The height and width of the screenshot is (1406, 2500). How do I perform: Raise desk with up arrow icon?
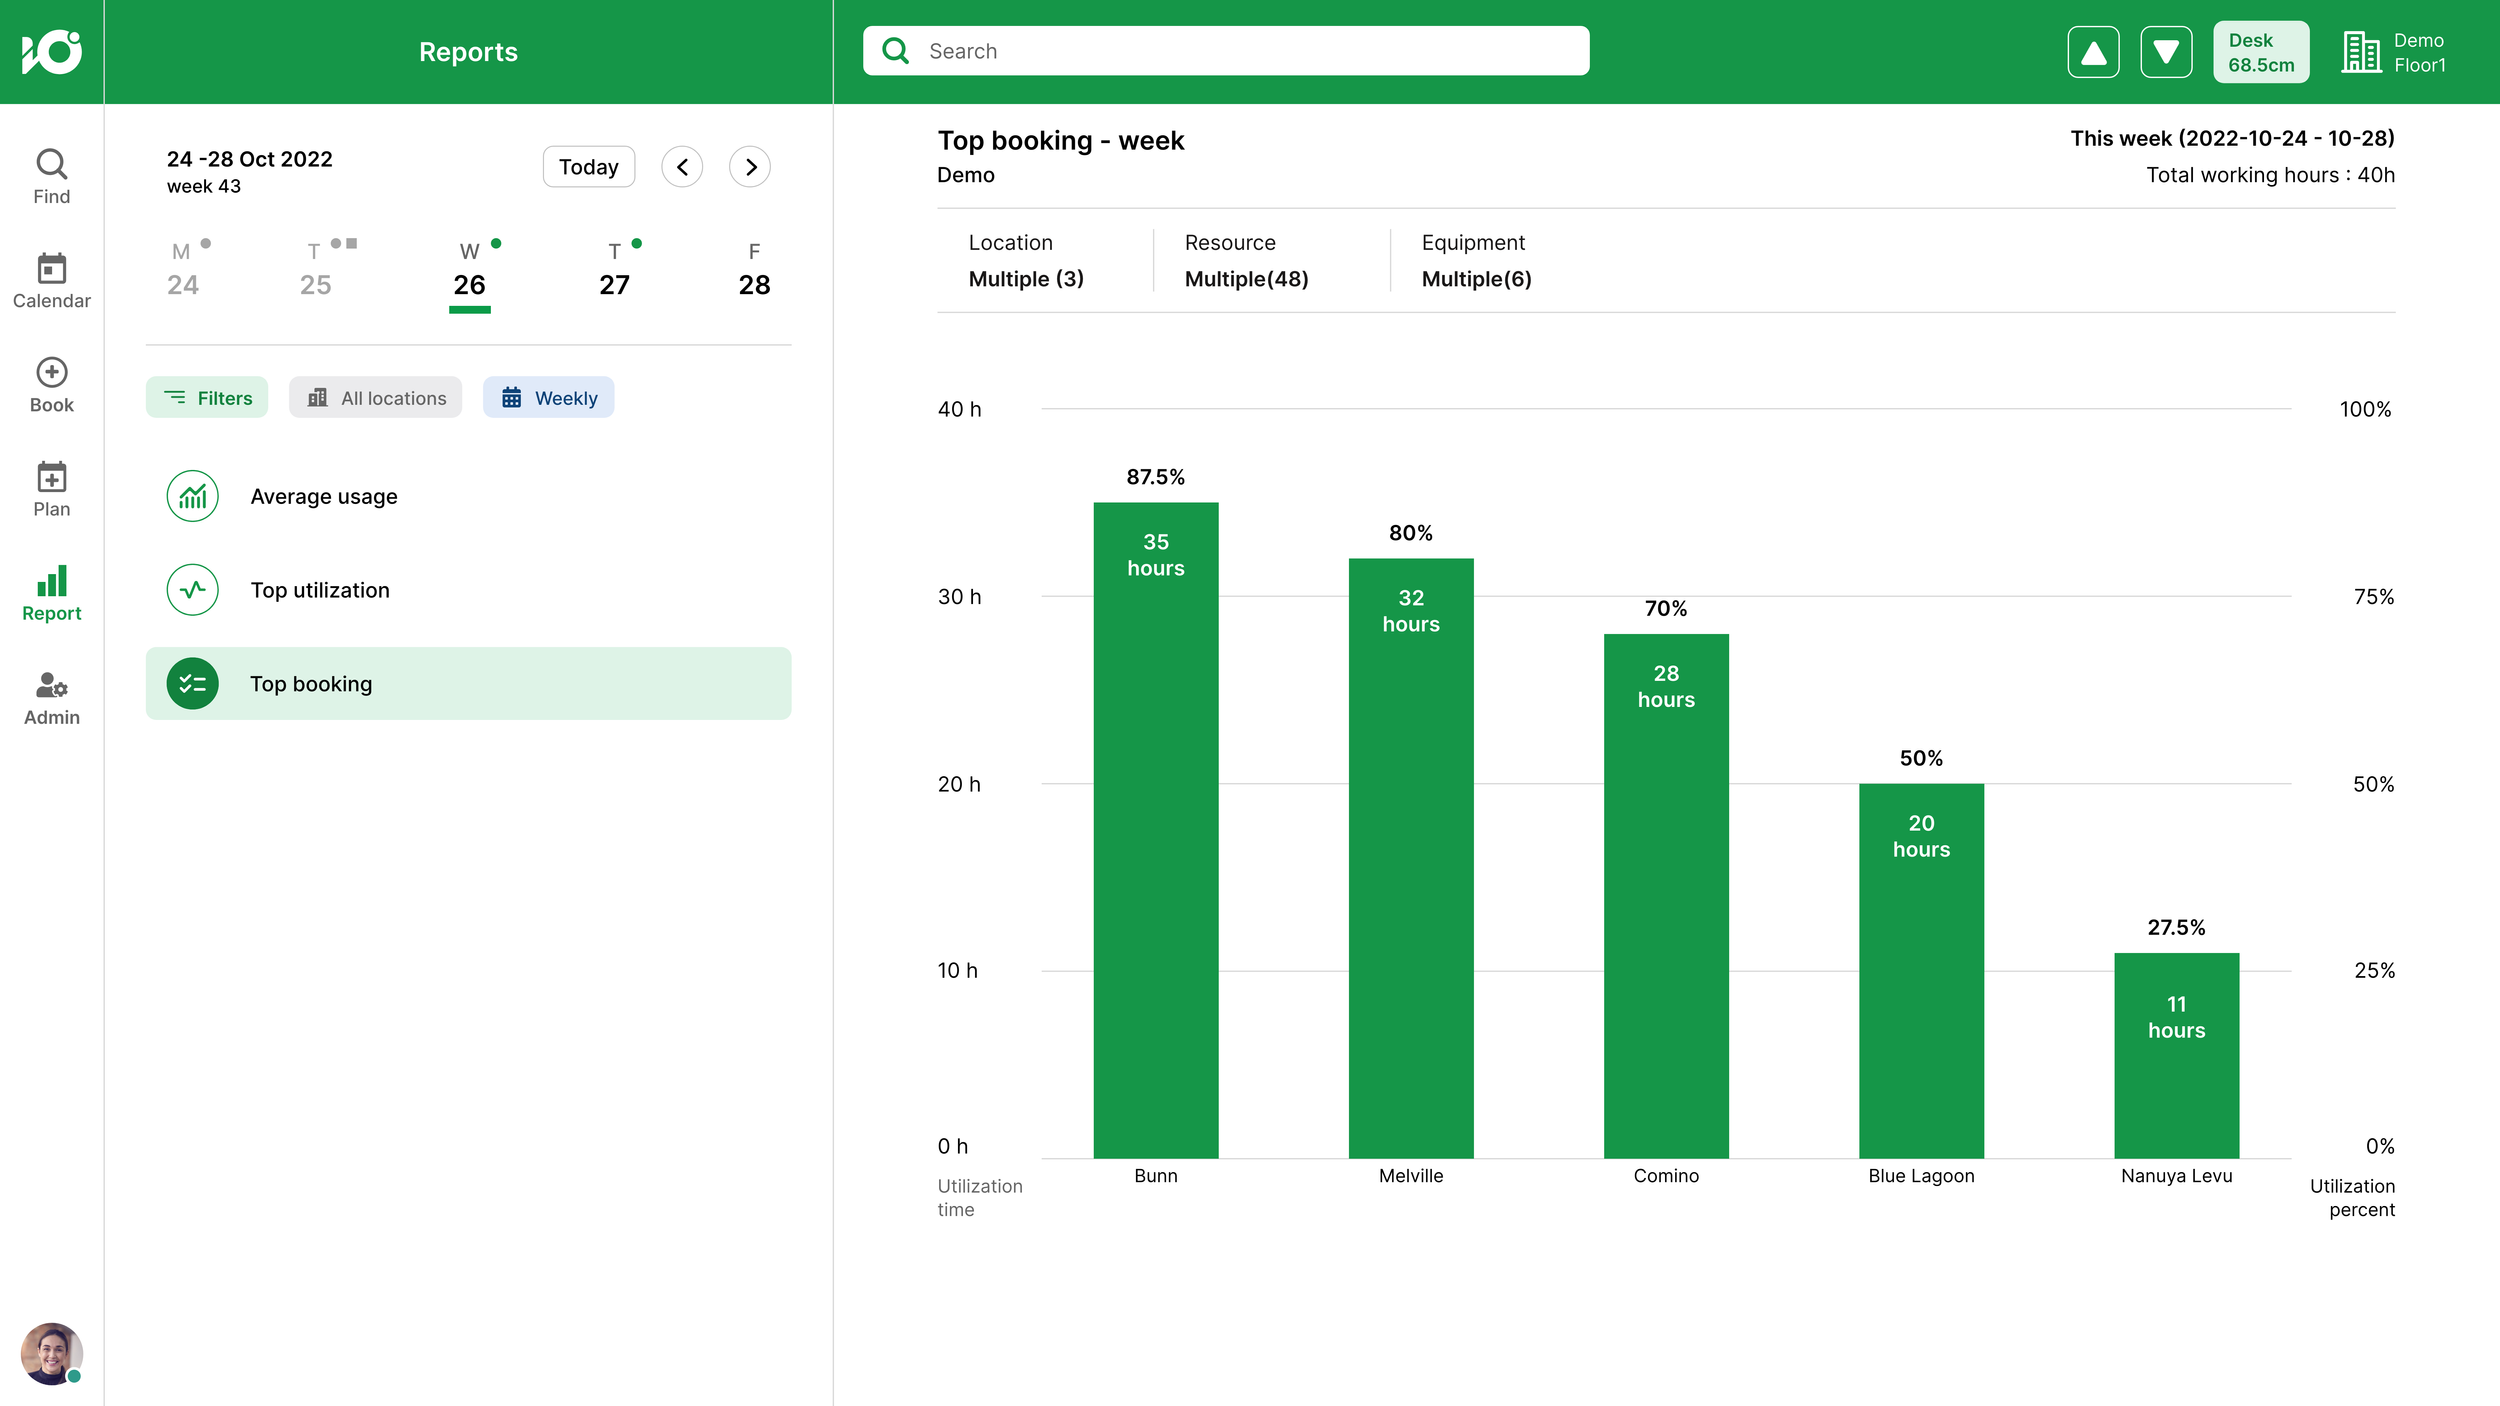click(x=2093, y=52)
